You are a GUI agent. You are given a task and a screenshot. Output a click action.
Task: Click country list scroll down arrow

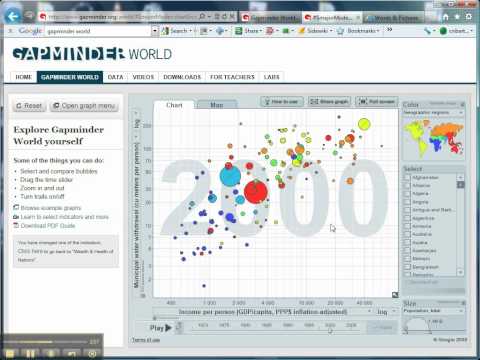pos(461,272)
